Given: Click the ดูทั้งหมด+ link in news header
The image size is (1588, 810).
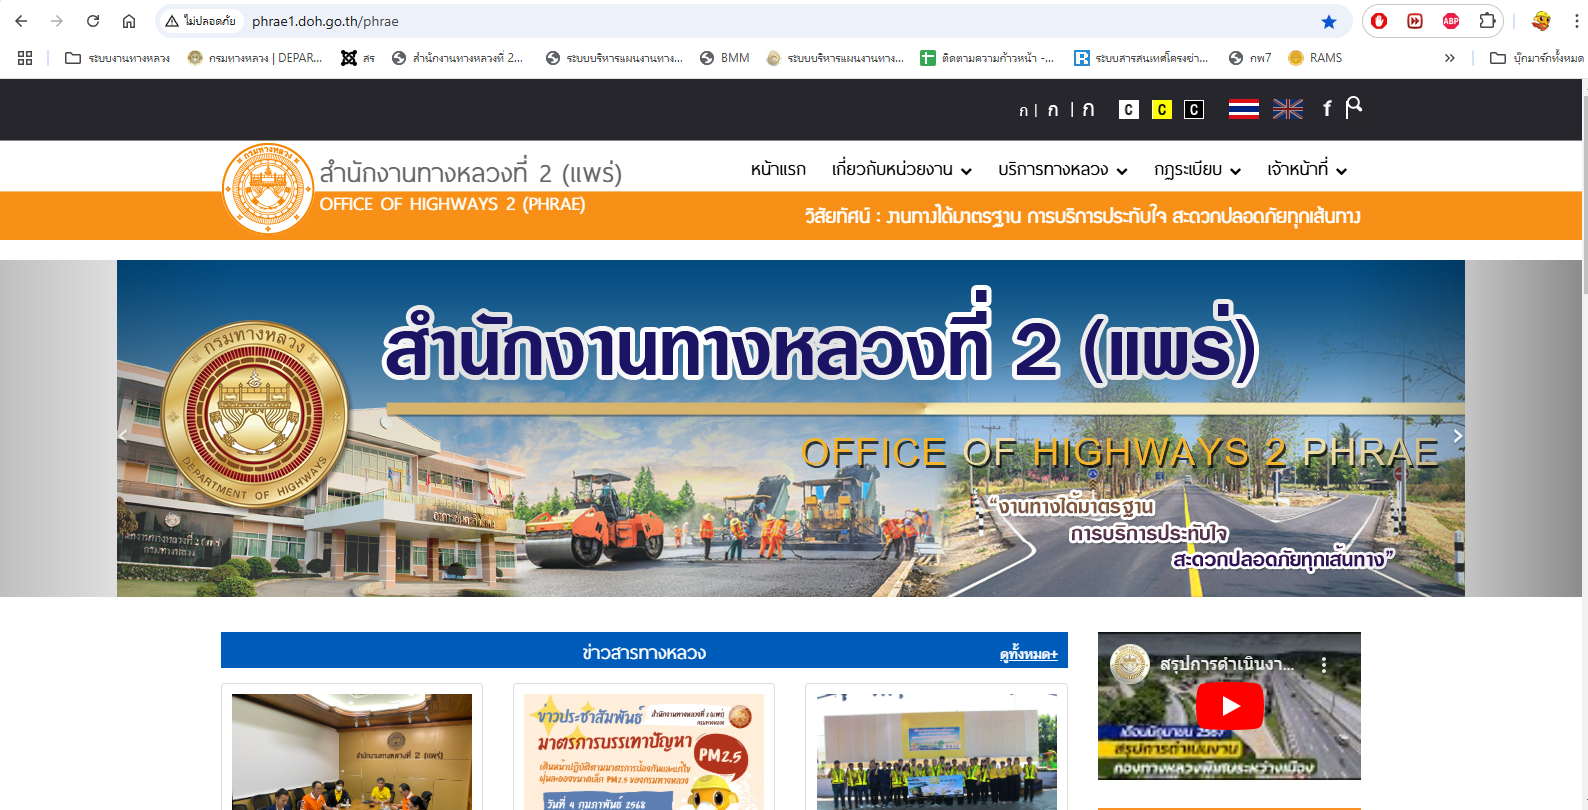Looking at the screenshot, I should [1028, 654].
